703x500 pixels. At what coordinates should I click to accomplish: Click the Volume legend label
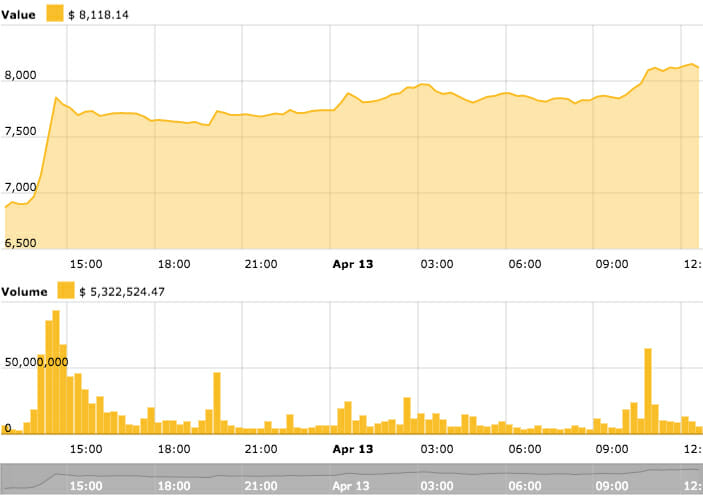24,291
